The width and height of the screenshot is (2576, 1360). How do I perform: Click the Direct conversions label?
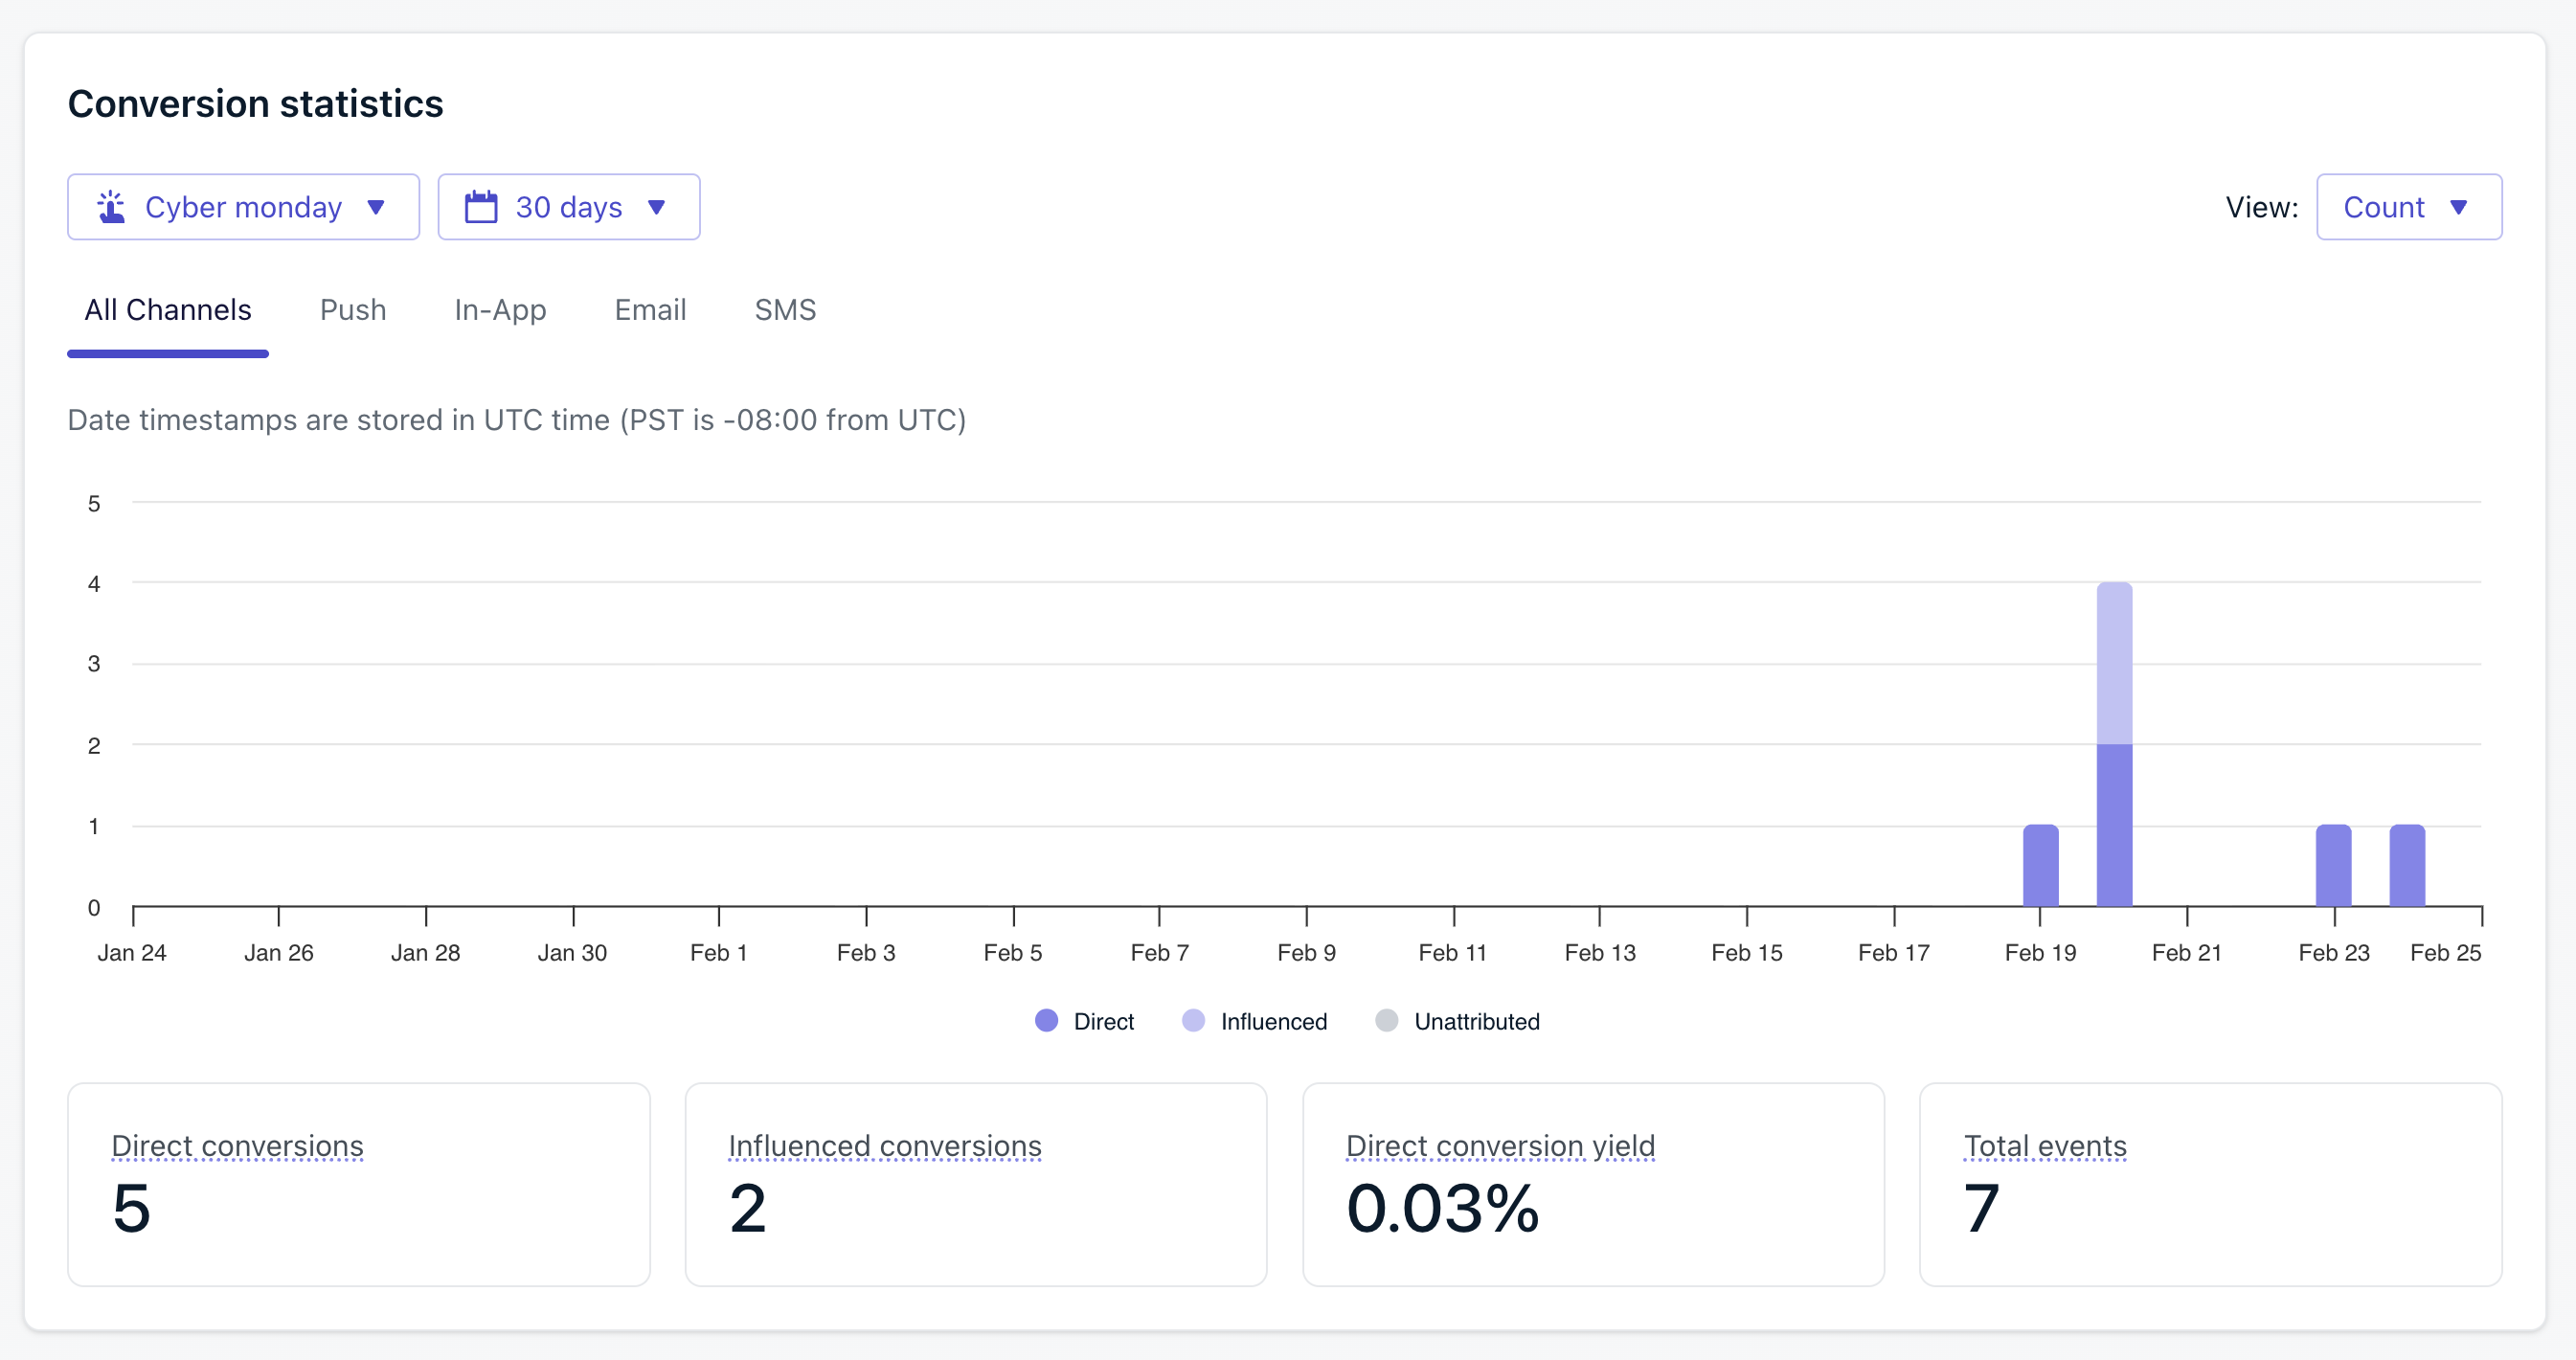pyautogui.click(x=237, y=1146)
